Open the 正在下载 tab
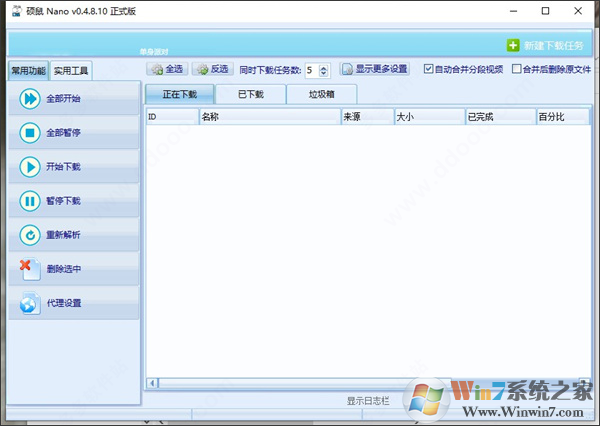 (179, 94)
